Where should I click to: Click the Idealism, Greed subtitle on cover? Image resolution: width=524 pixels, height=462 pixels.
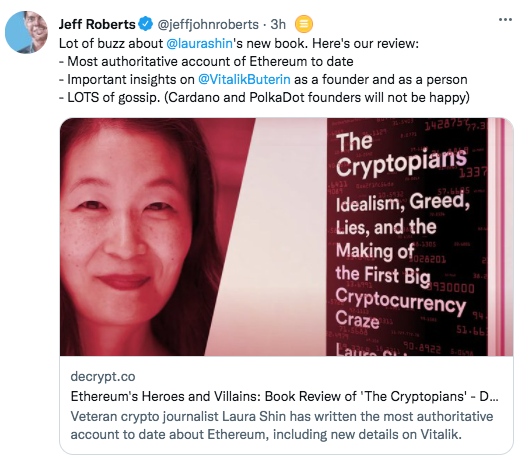(x=403, y=202)
